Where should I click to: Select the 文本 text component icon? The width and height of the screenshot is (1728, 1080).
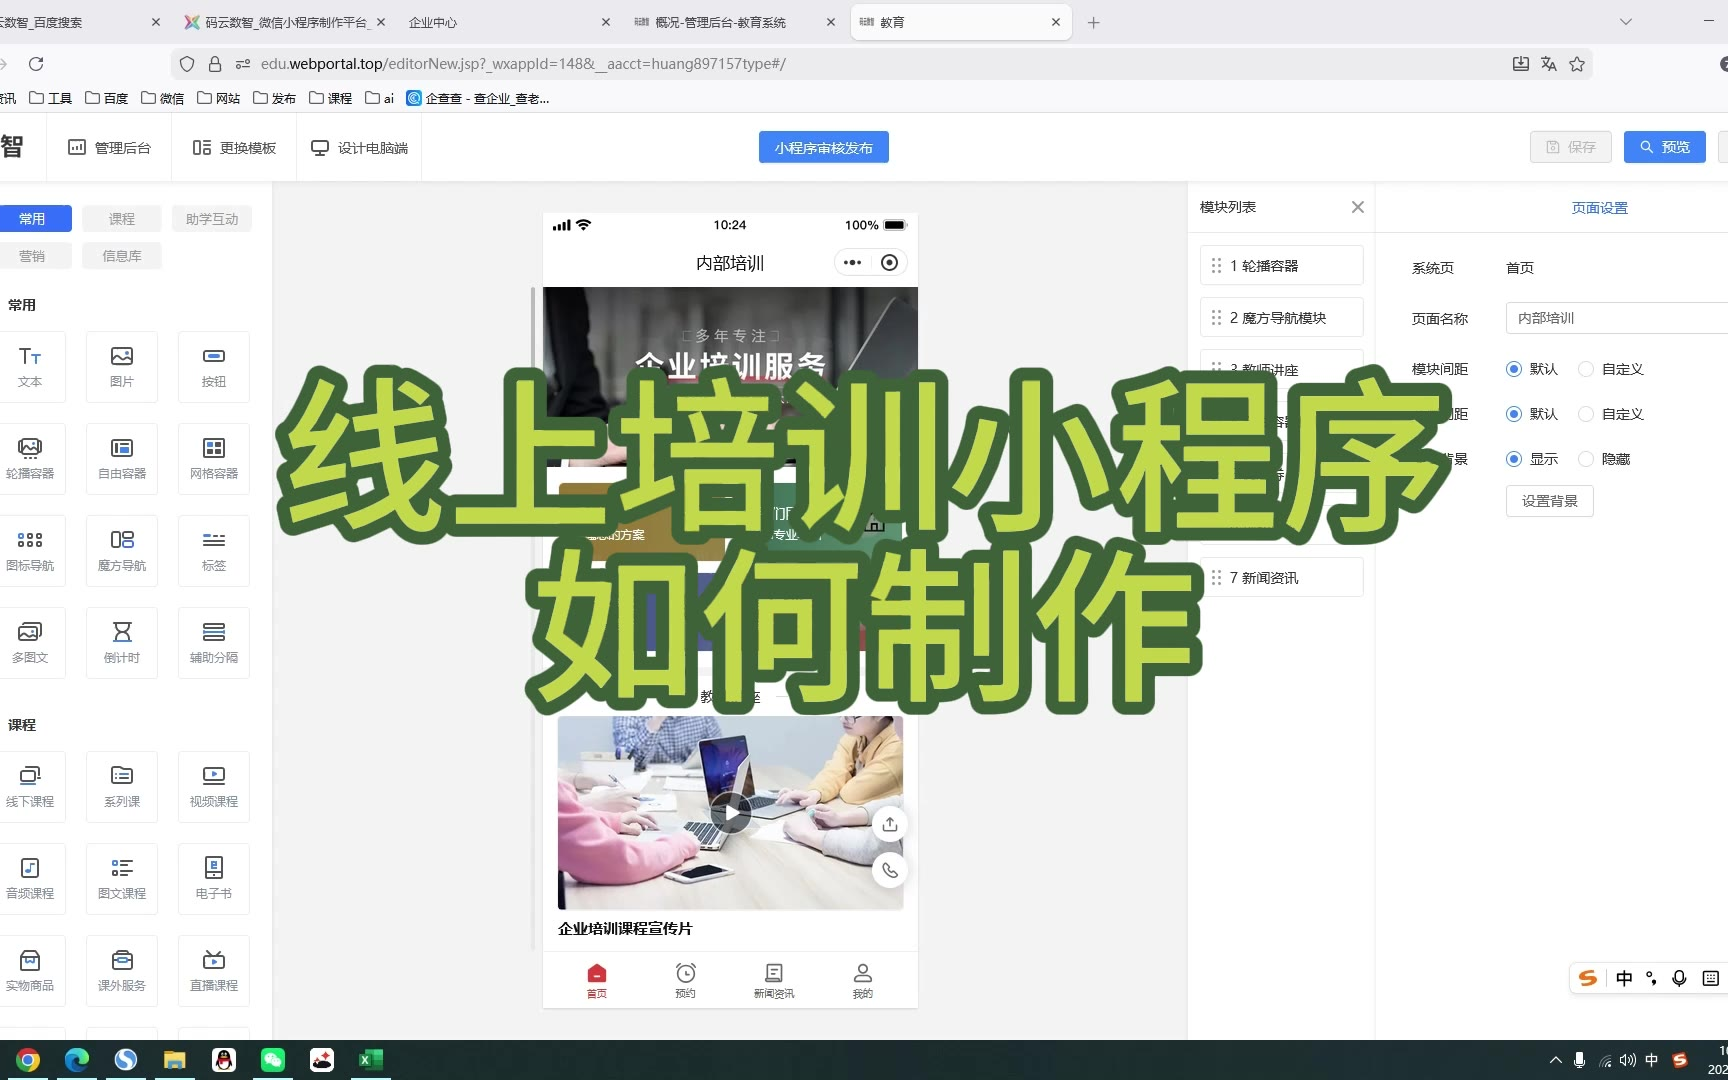click(30, 366)
